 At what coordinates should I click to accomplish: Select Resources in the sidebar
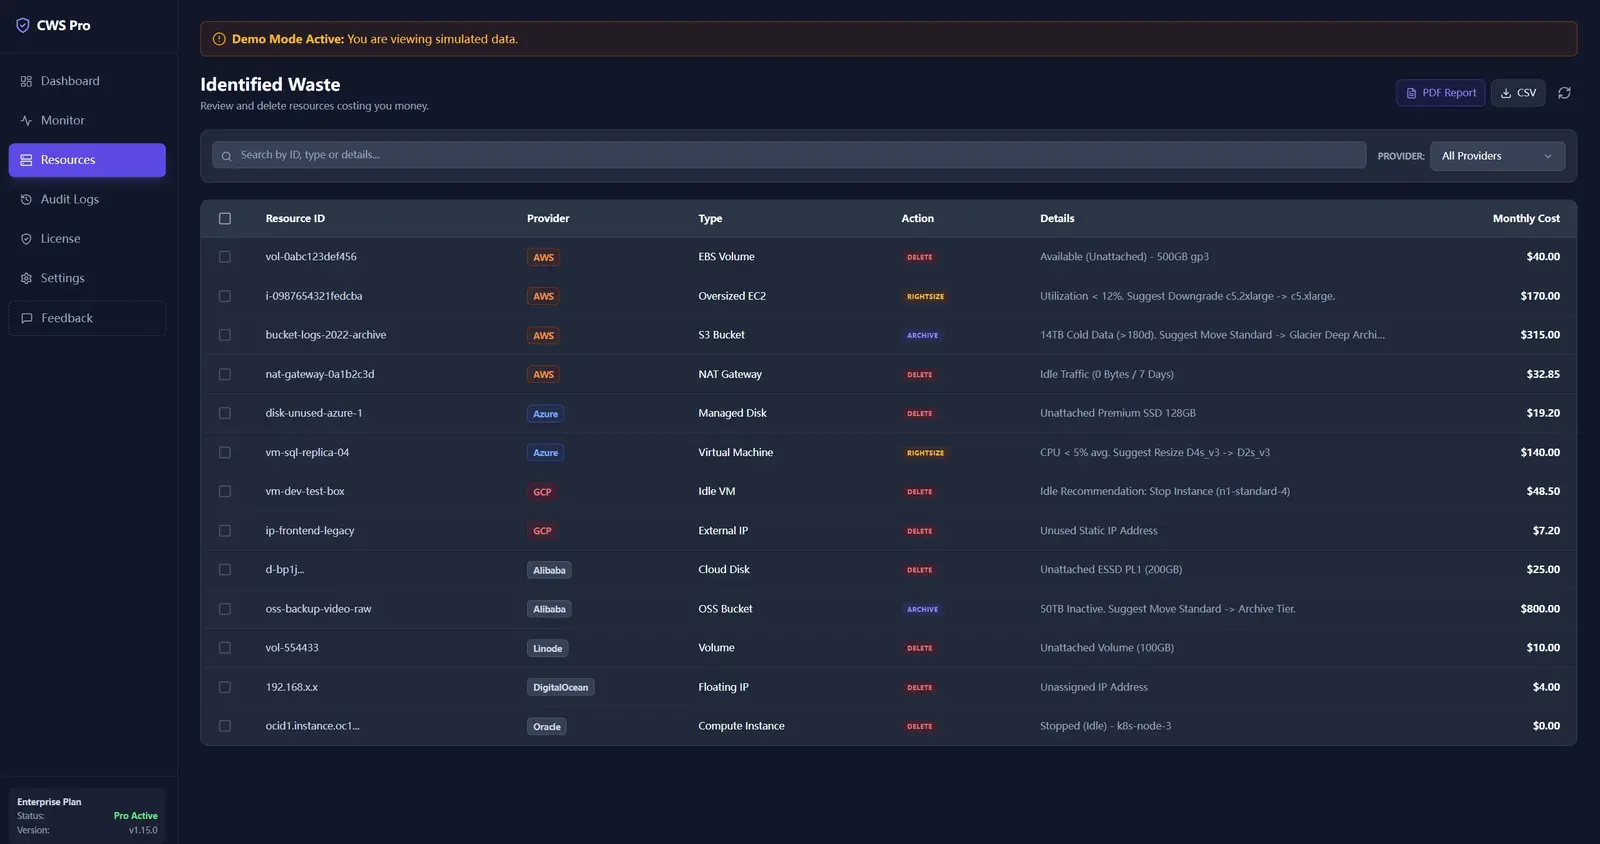87,160
